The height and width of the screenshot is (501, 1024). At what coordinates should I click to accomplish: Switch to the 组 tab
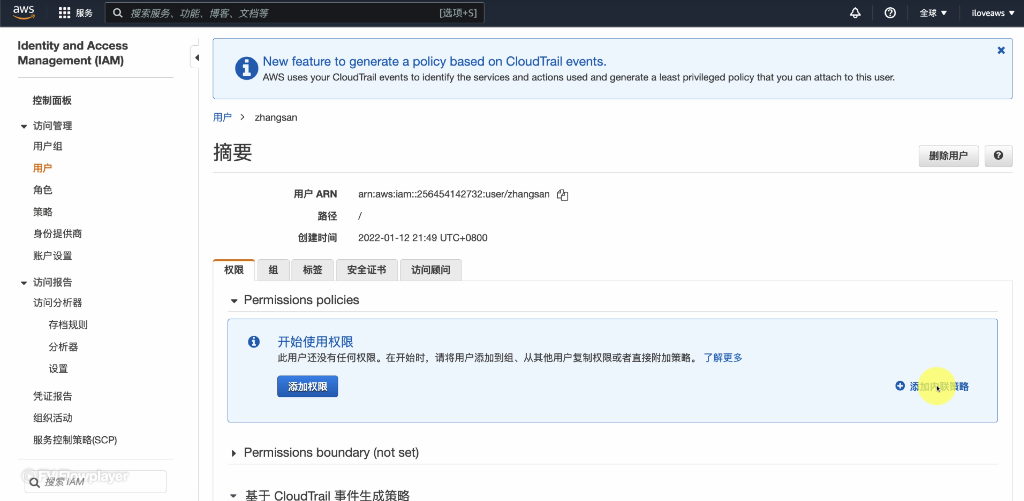pyautogui.click(x=273, y=270)
